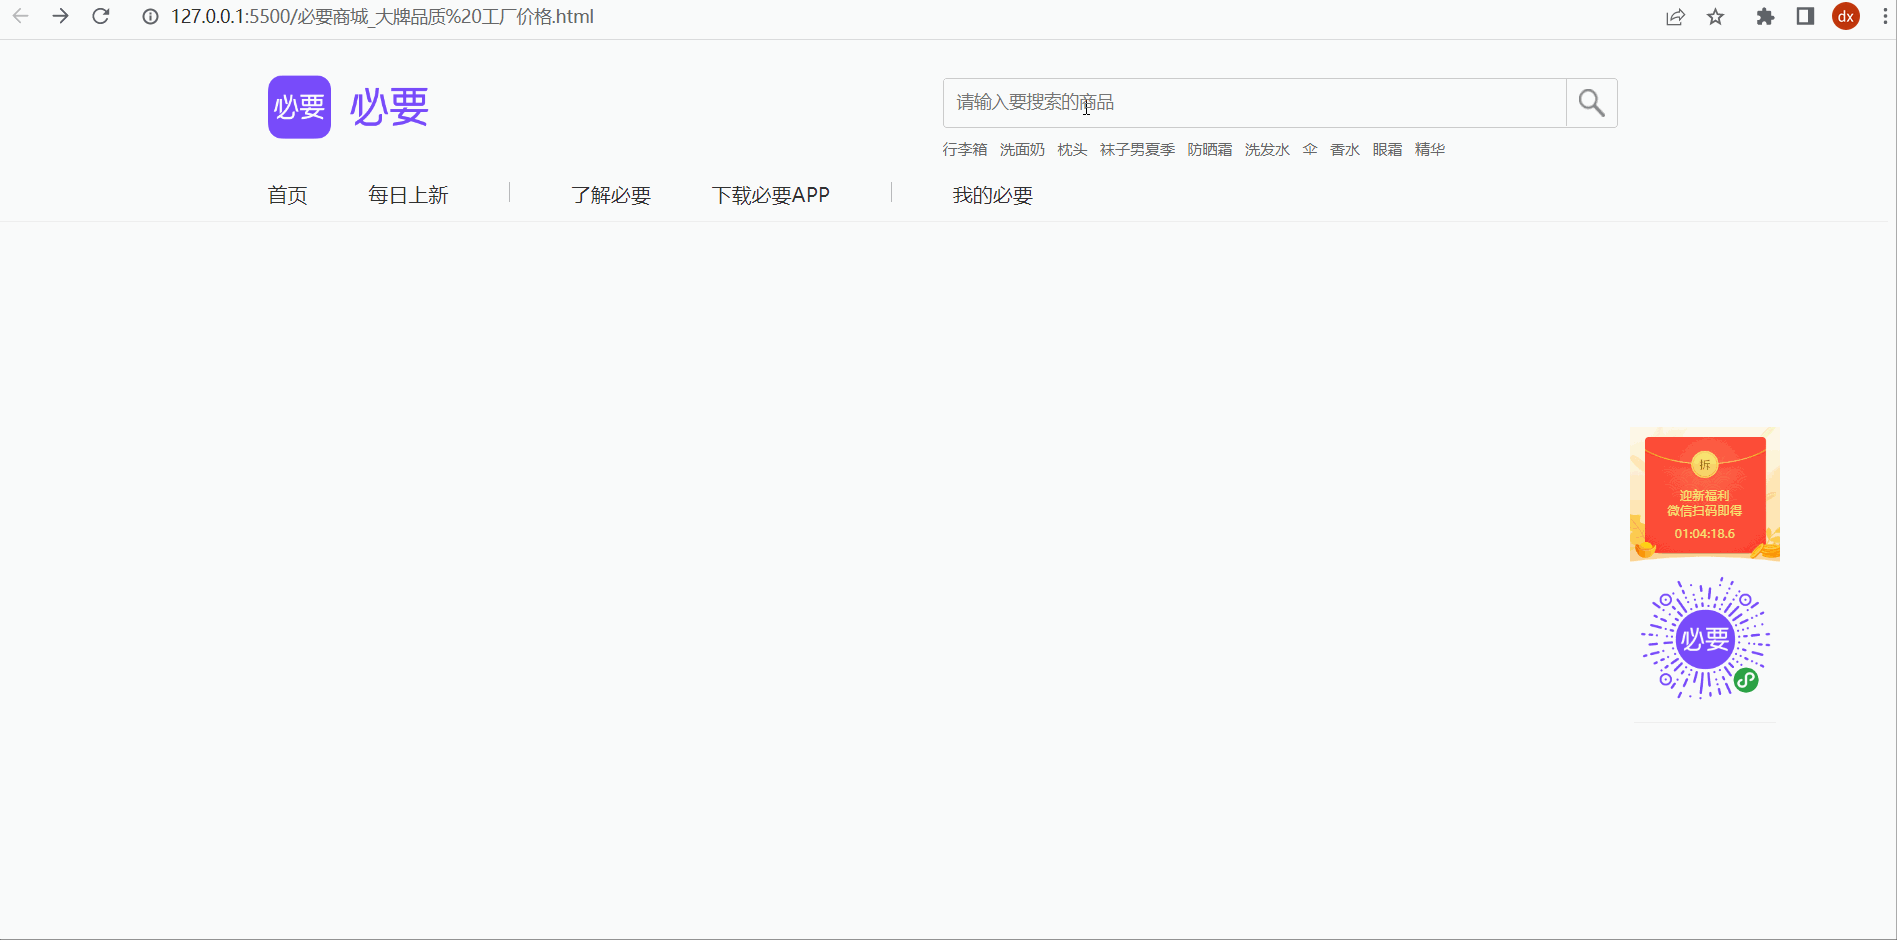
Task: Search hot keyword 精华
Action: pyautogui.click(x=1430, y=150)
